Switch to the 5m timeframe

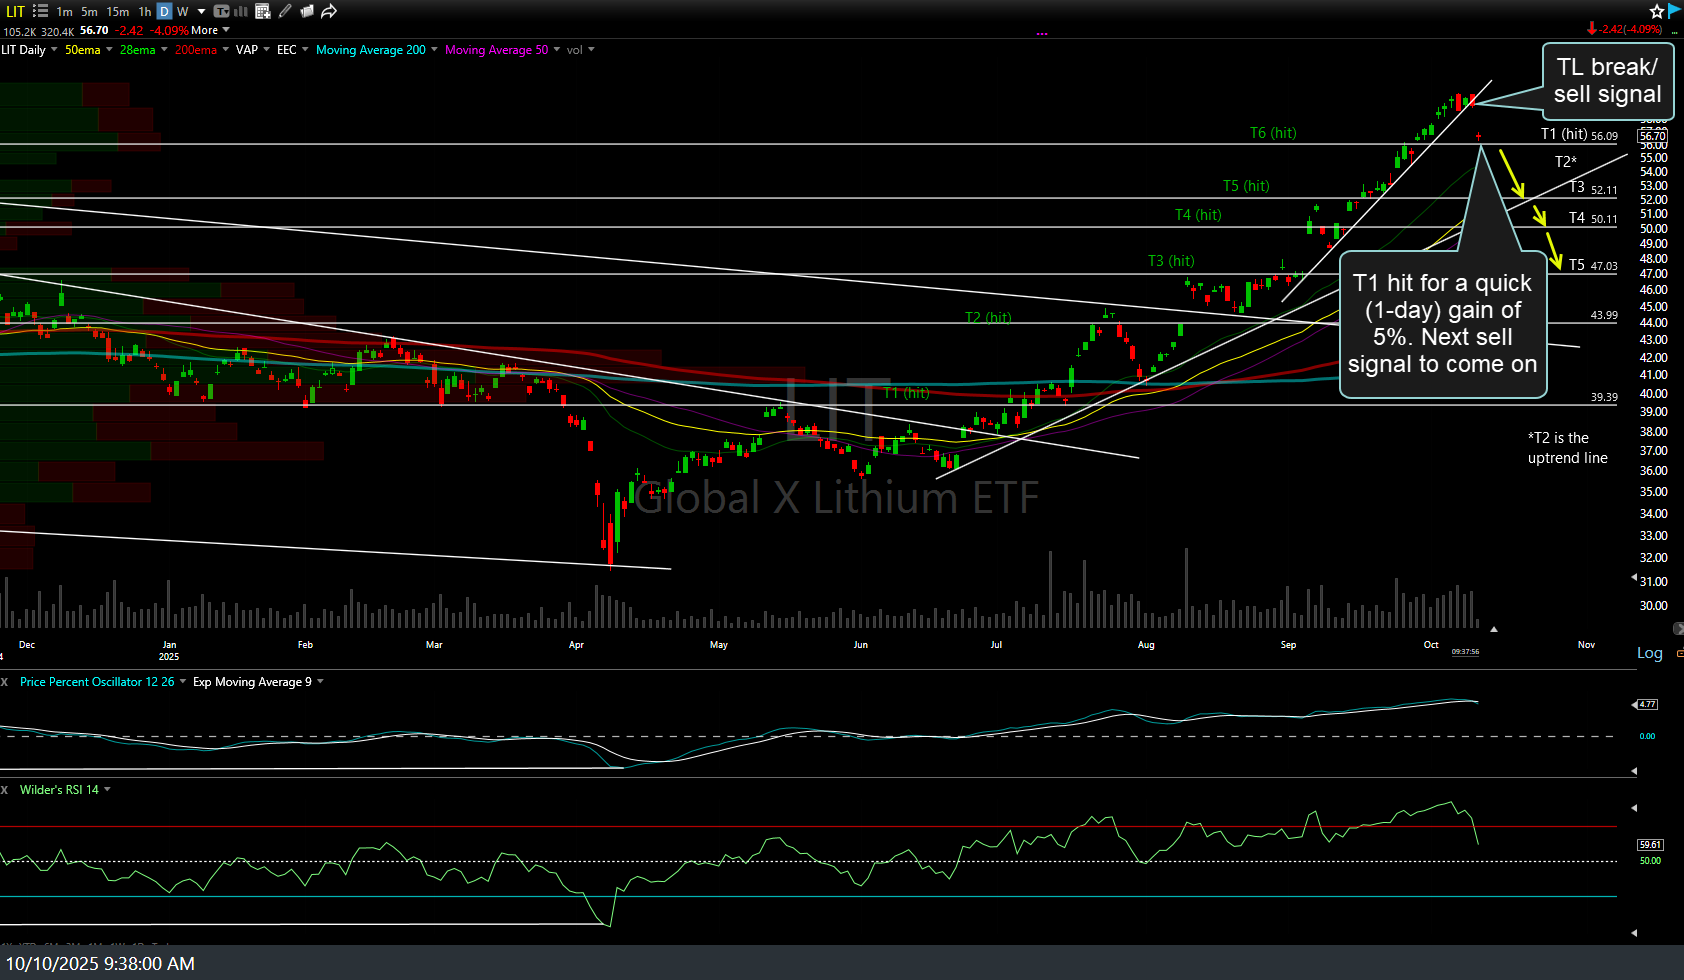89,11
